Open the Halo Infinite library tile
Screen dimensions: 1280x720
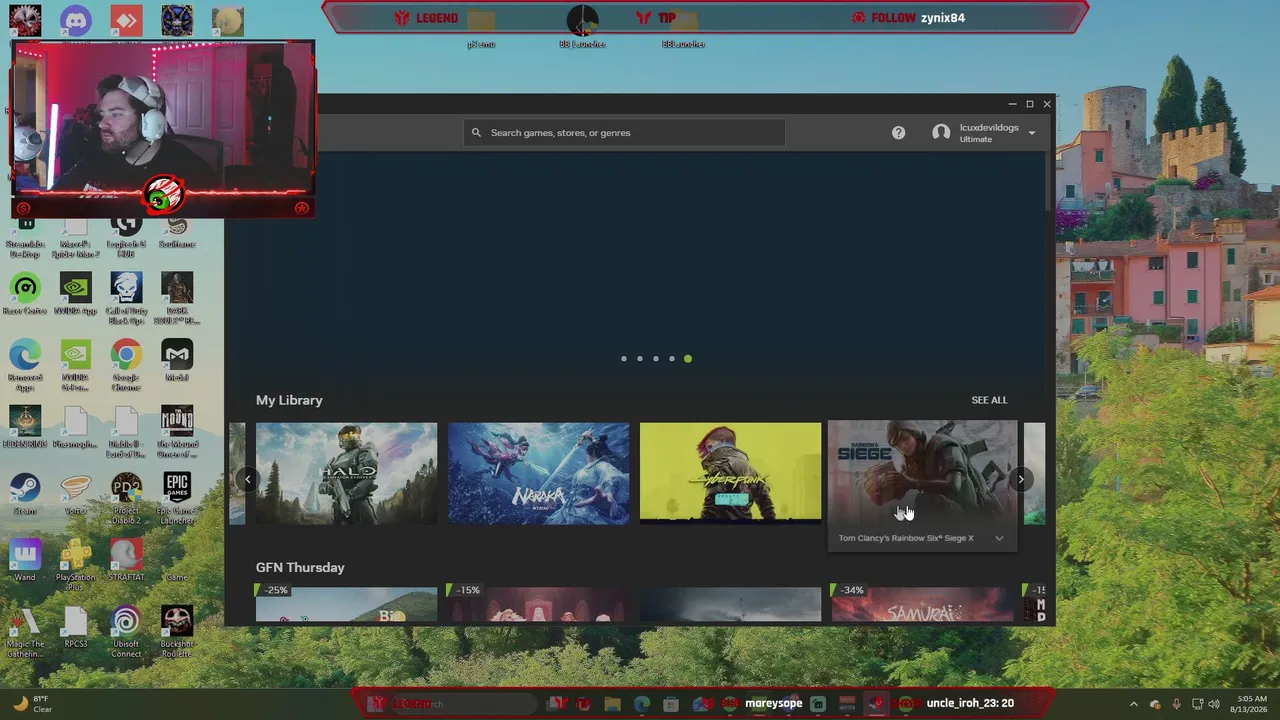point(346,473)
